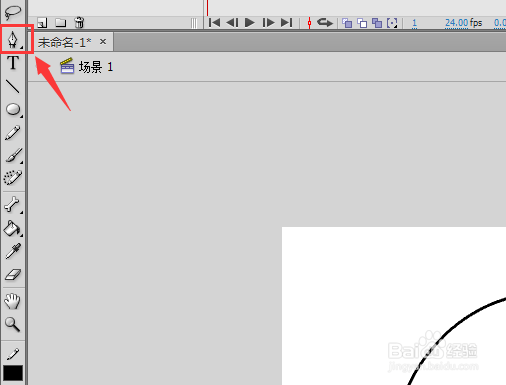Delete layer with the trash icon

click(79, 22)
